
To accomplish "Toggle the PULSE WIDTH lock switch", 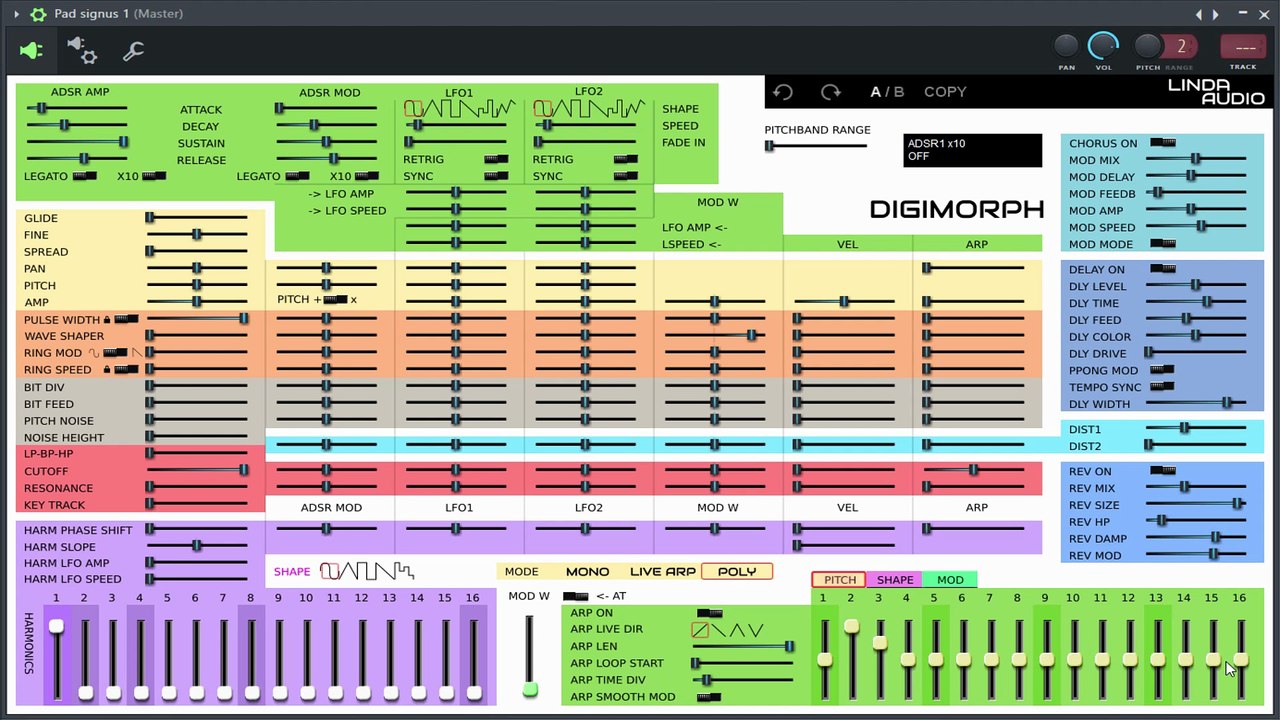I will pos(126,319).
